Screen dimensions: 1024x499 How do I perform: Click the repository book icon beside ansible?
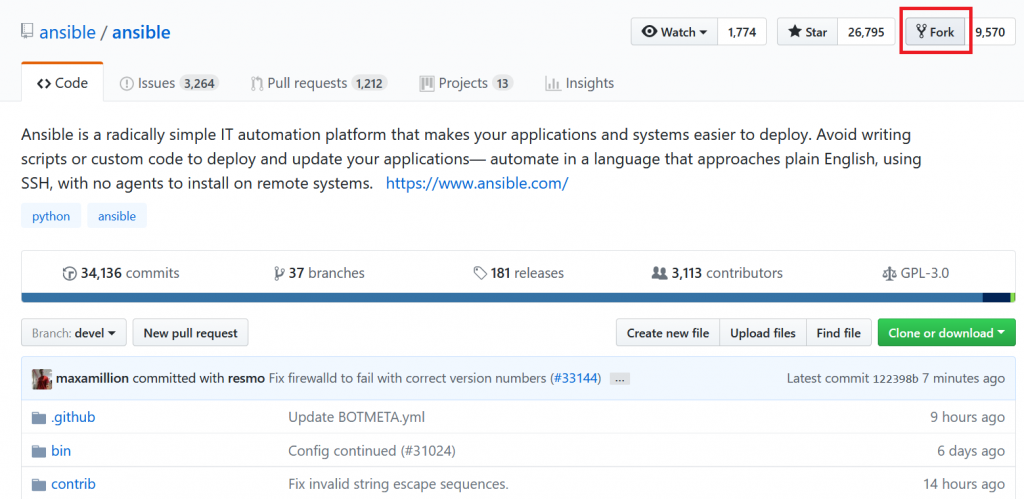tap(27, 31)
